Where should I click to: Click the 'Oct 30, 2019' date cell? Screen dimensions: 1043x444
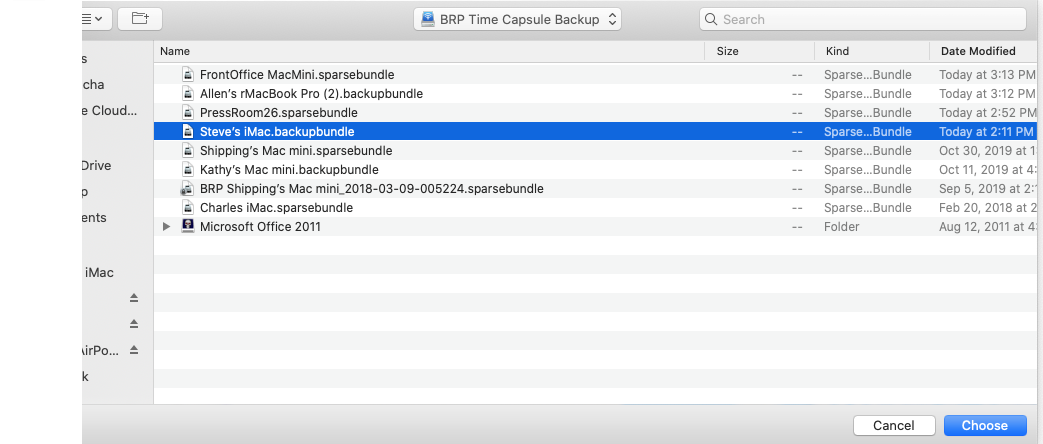[987, 150]
